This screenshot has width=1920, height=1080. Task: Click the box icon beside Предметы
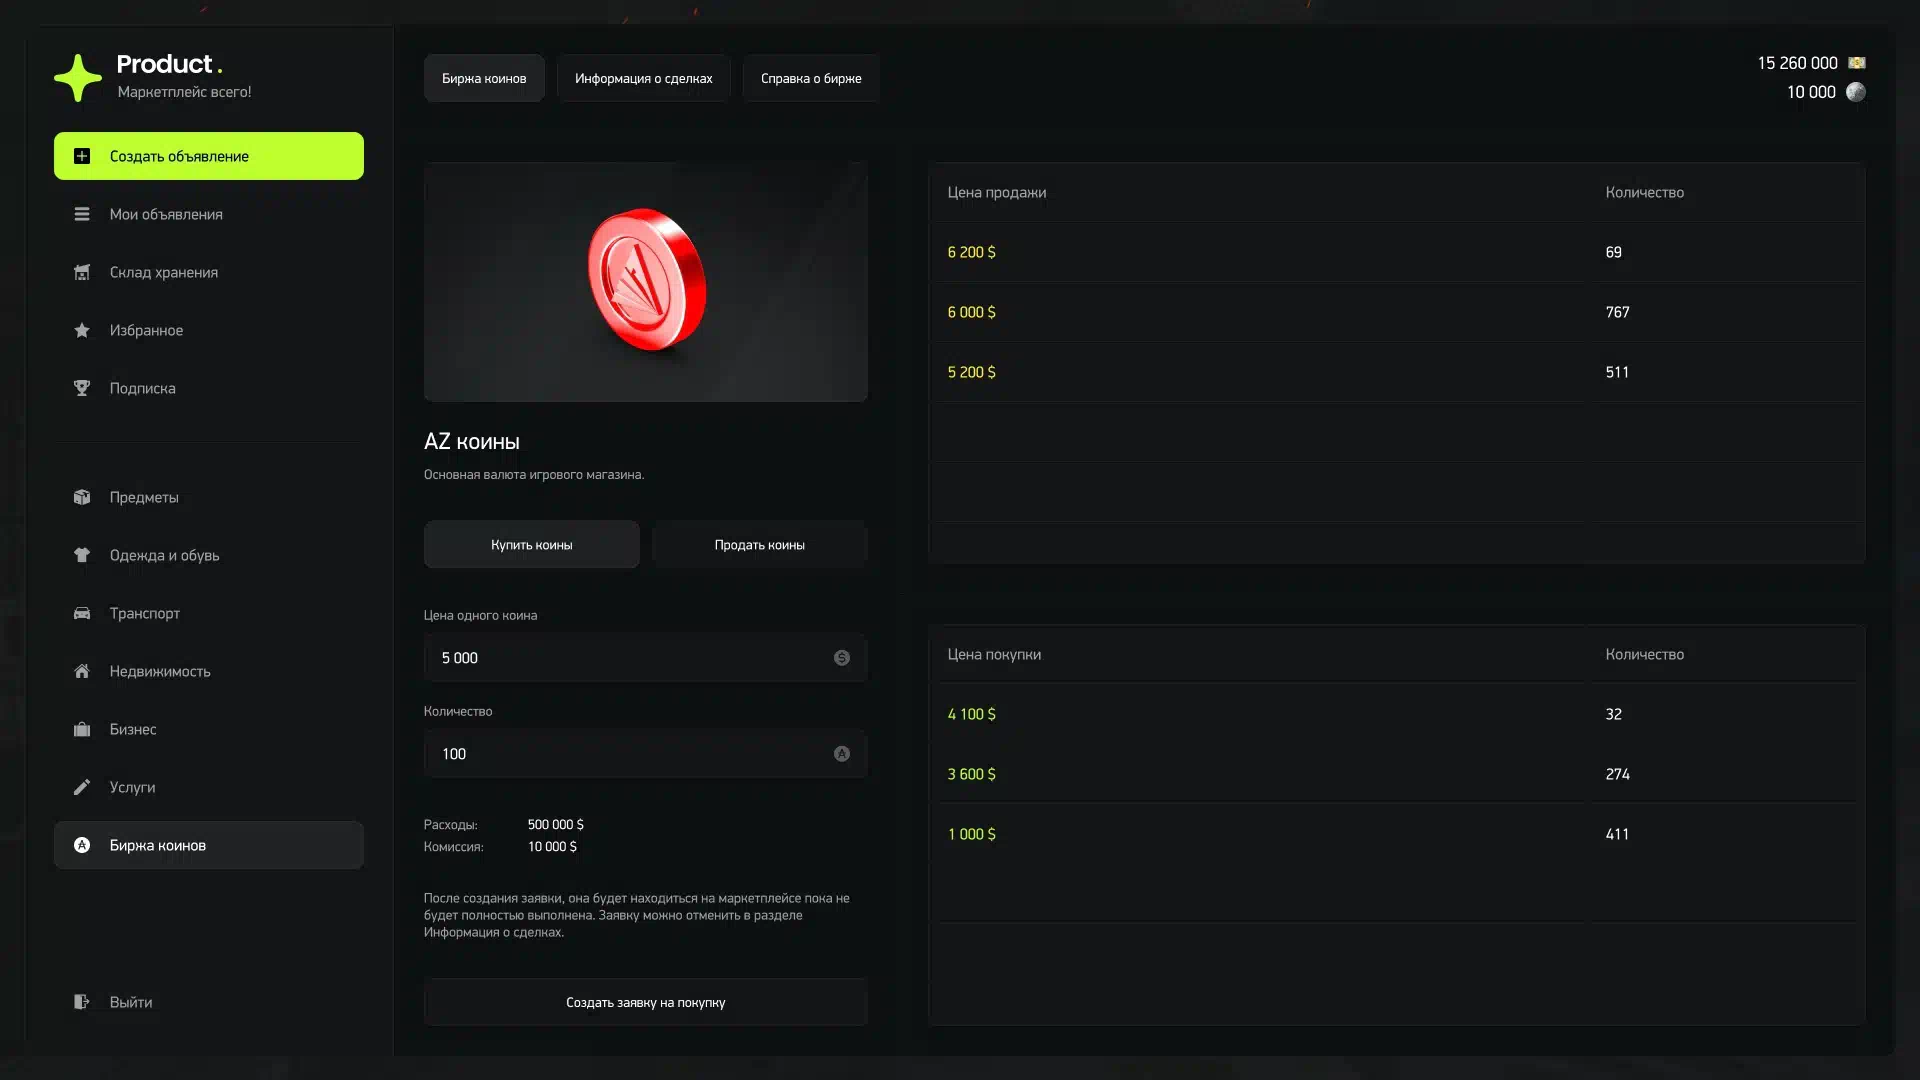click(82, 497)
